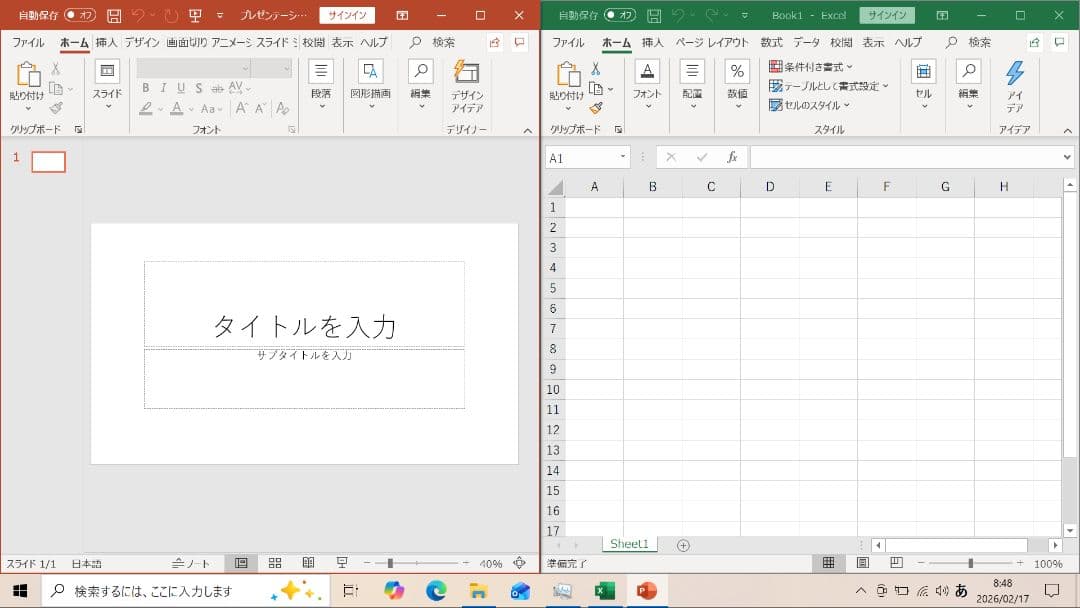Toggle Bold formatting in PowerPoint

pos(145,88)
